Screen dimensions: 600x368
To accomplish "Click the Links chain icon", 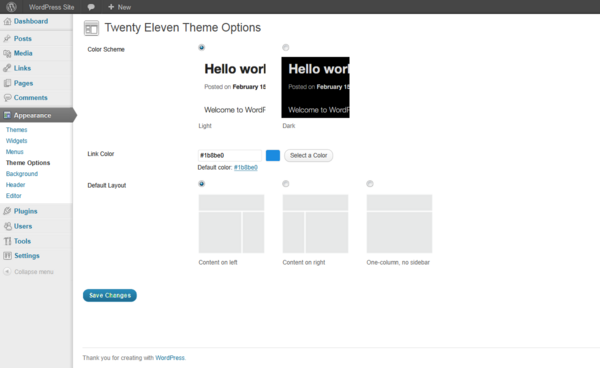I will coord(7,68).
